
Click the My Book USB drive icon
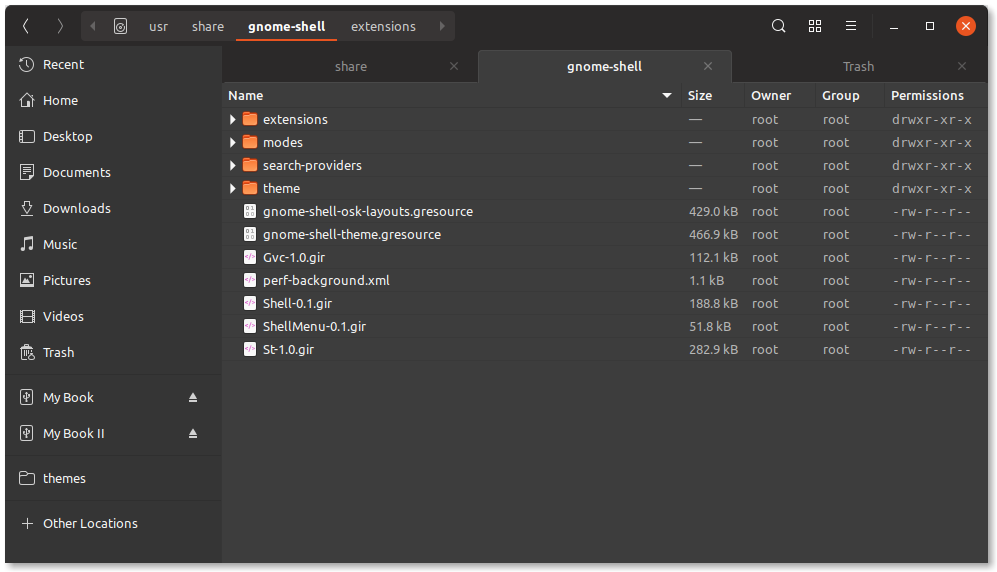click(x=26, y=397)
